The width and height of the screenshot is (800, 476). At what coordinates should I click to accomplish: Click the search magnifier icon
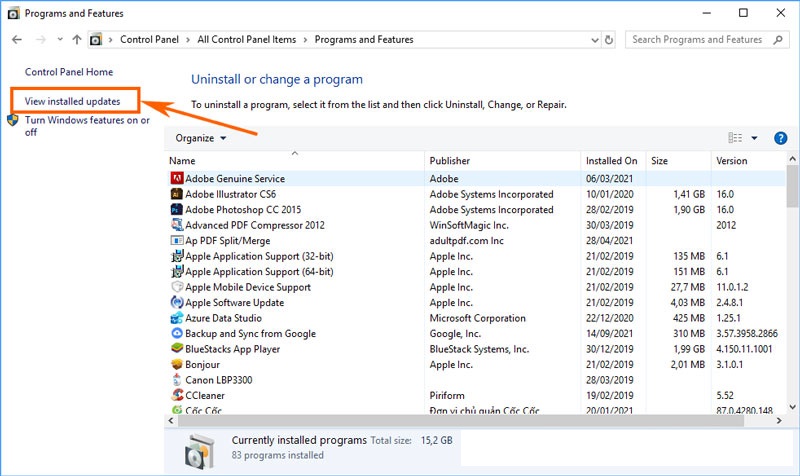tap(777, 40)
